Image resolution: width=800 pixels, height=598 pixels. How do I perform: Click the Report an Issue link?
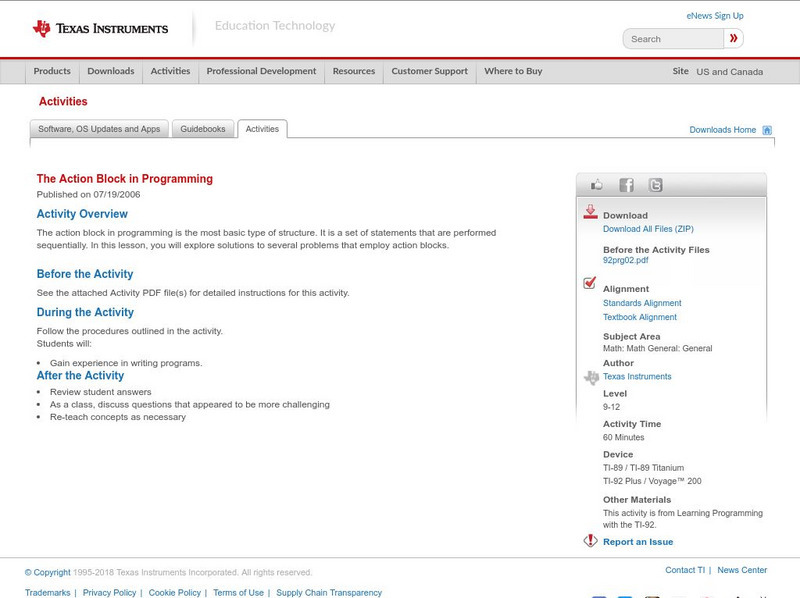point(638,542)
